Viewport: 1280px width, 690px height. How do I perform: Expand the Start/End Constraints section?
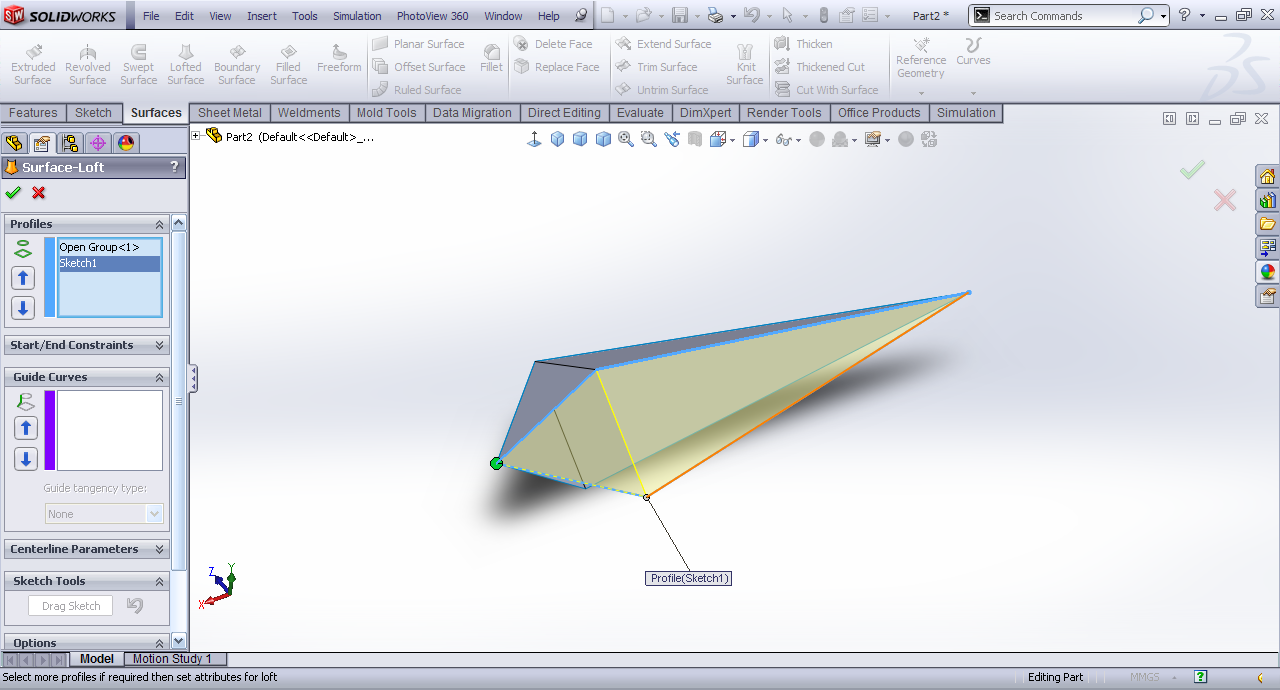click(159, 345)
